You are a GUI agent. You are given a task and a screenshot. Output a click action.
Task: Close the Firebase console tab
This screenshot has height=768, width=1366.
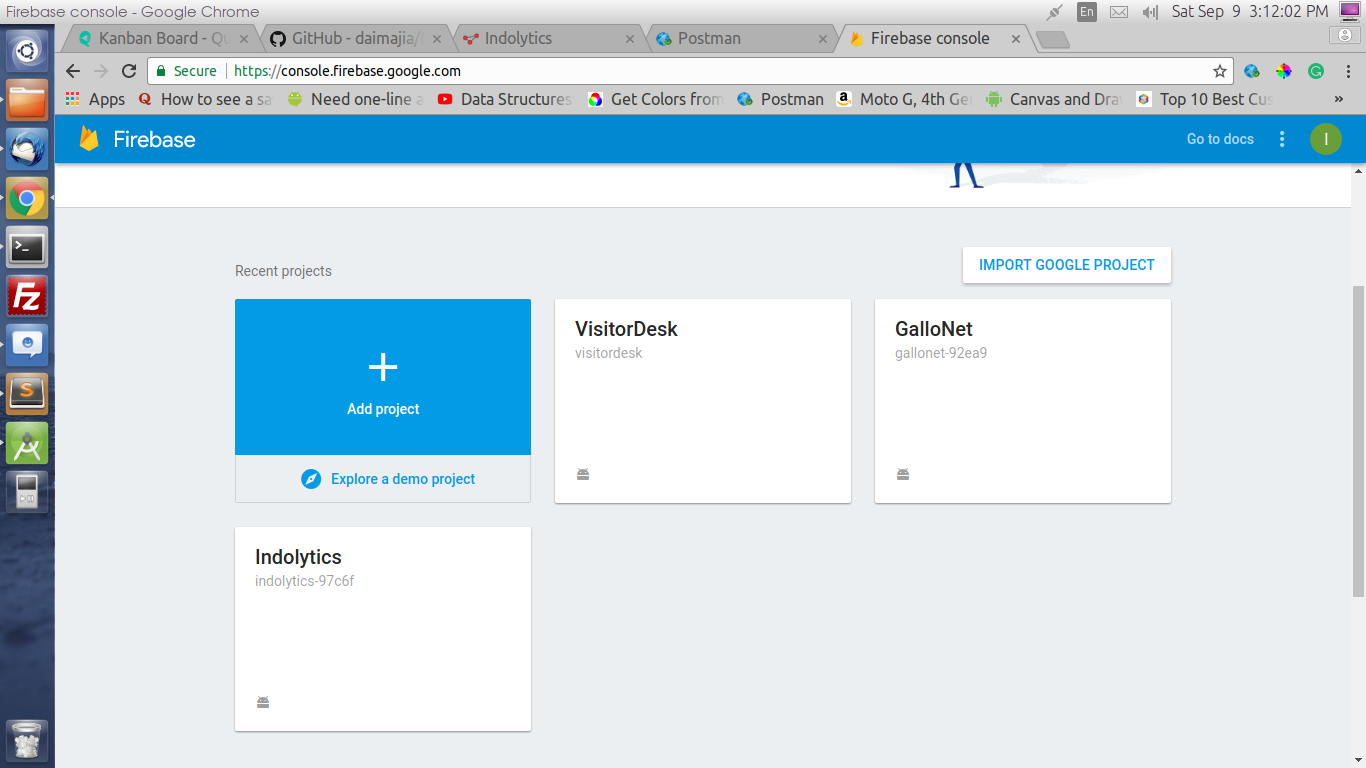coord(1015,39)
